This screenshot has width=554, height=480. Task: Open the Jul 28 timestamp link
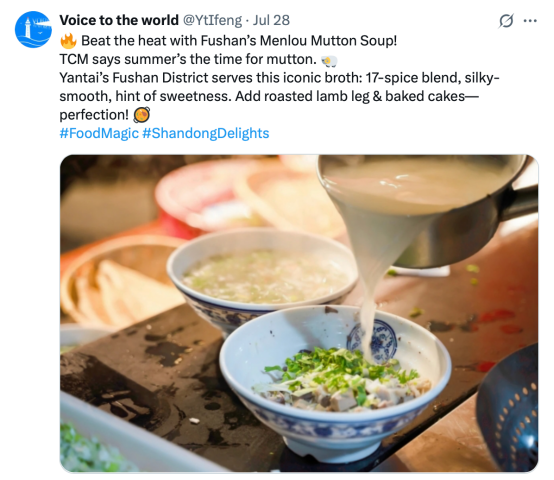click(x=271, y=20)
